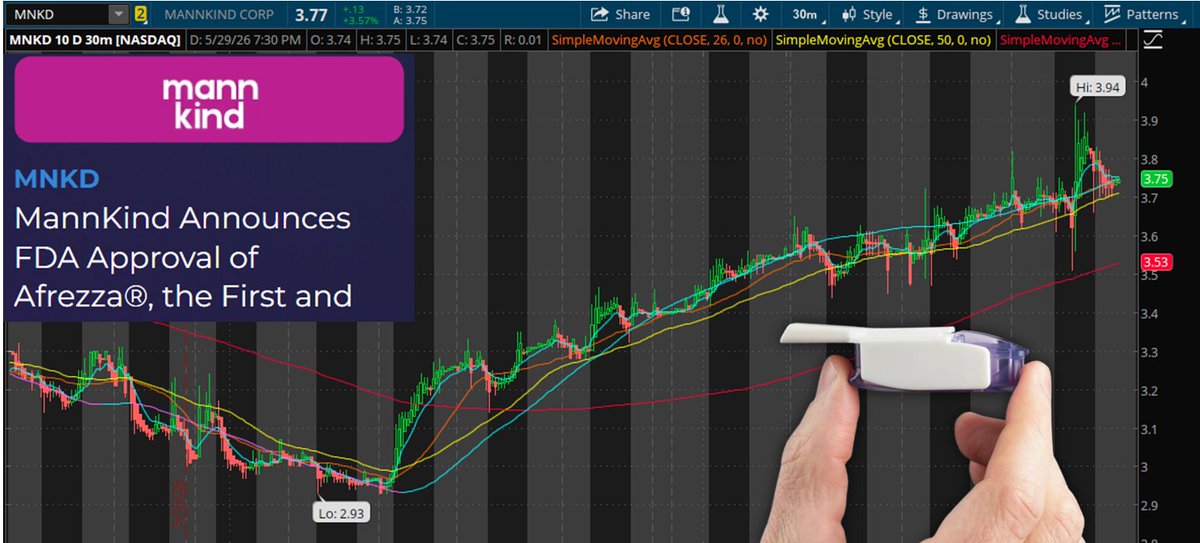Click the D: 5/29/26 7:30 PM date readout
The height and width of the screenshot is (543, 1200).
[x=246, y=40]
